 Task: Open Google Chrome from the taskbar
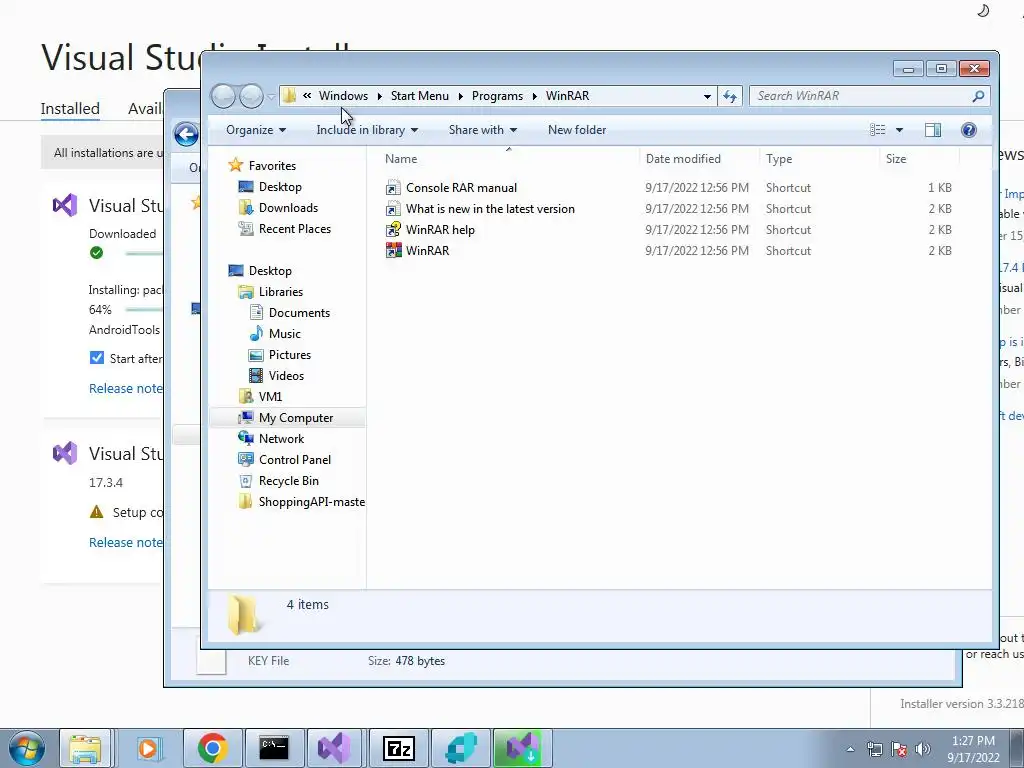(212, 748)
